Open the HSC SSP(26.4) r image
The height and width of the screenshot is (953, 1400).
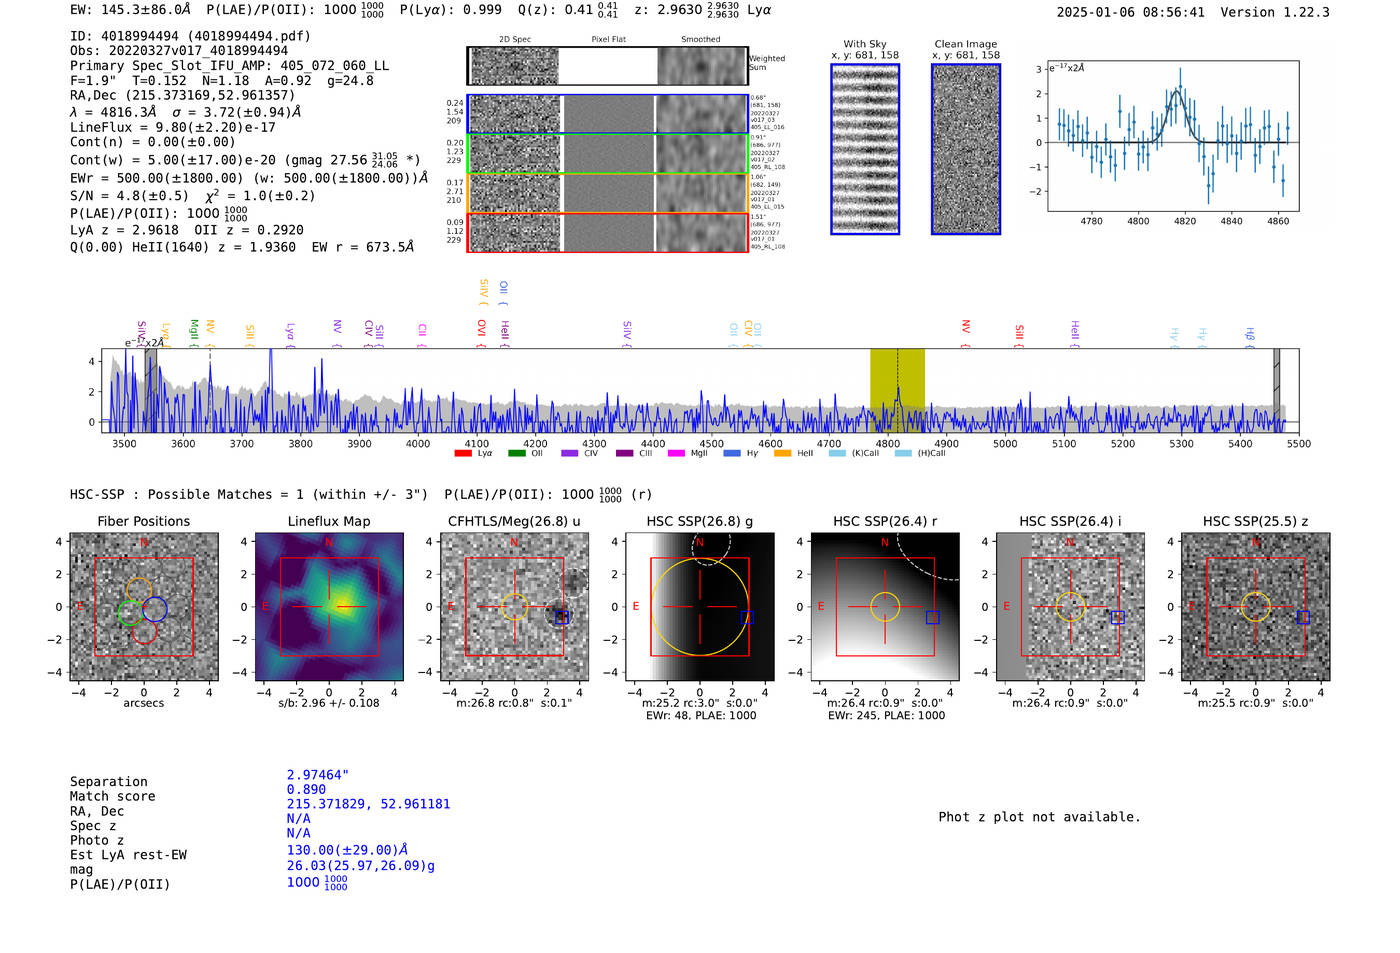(885, 607)
